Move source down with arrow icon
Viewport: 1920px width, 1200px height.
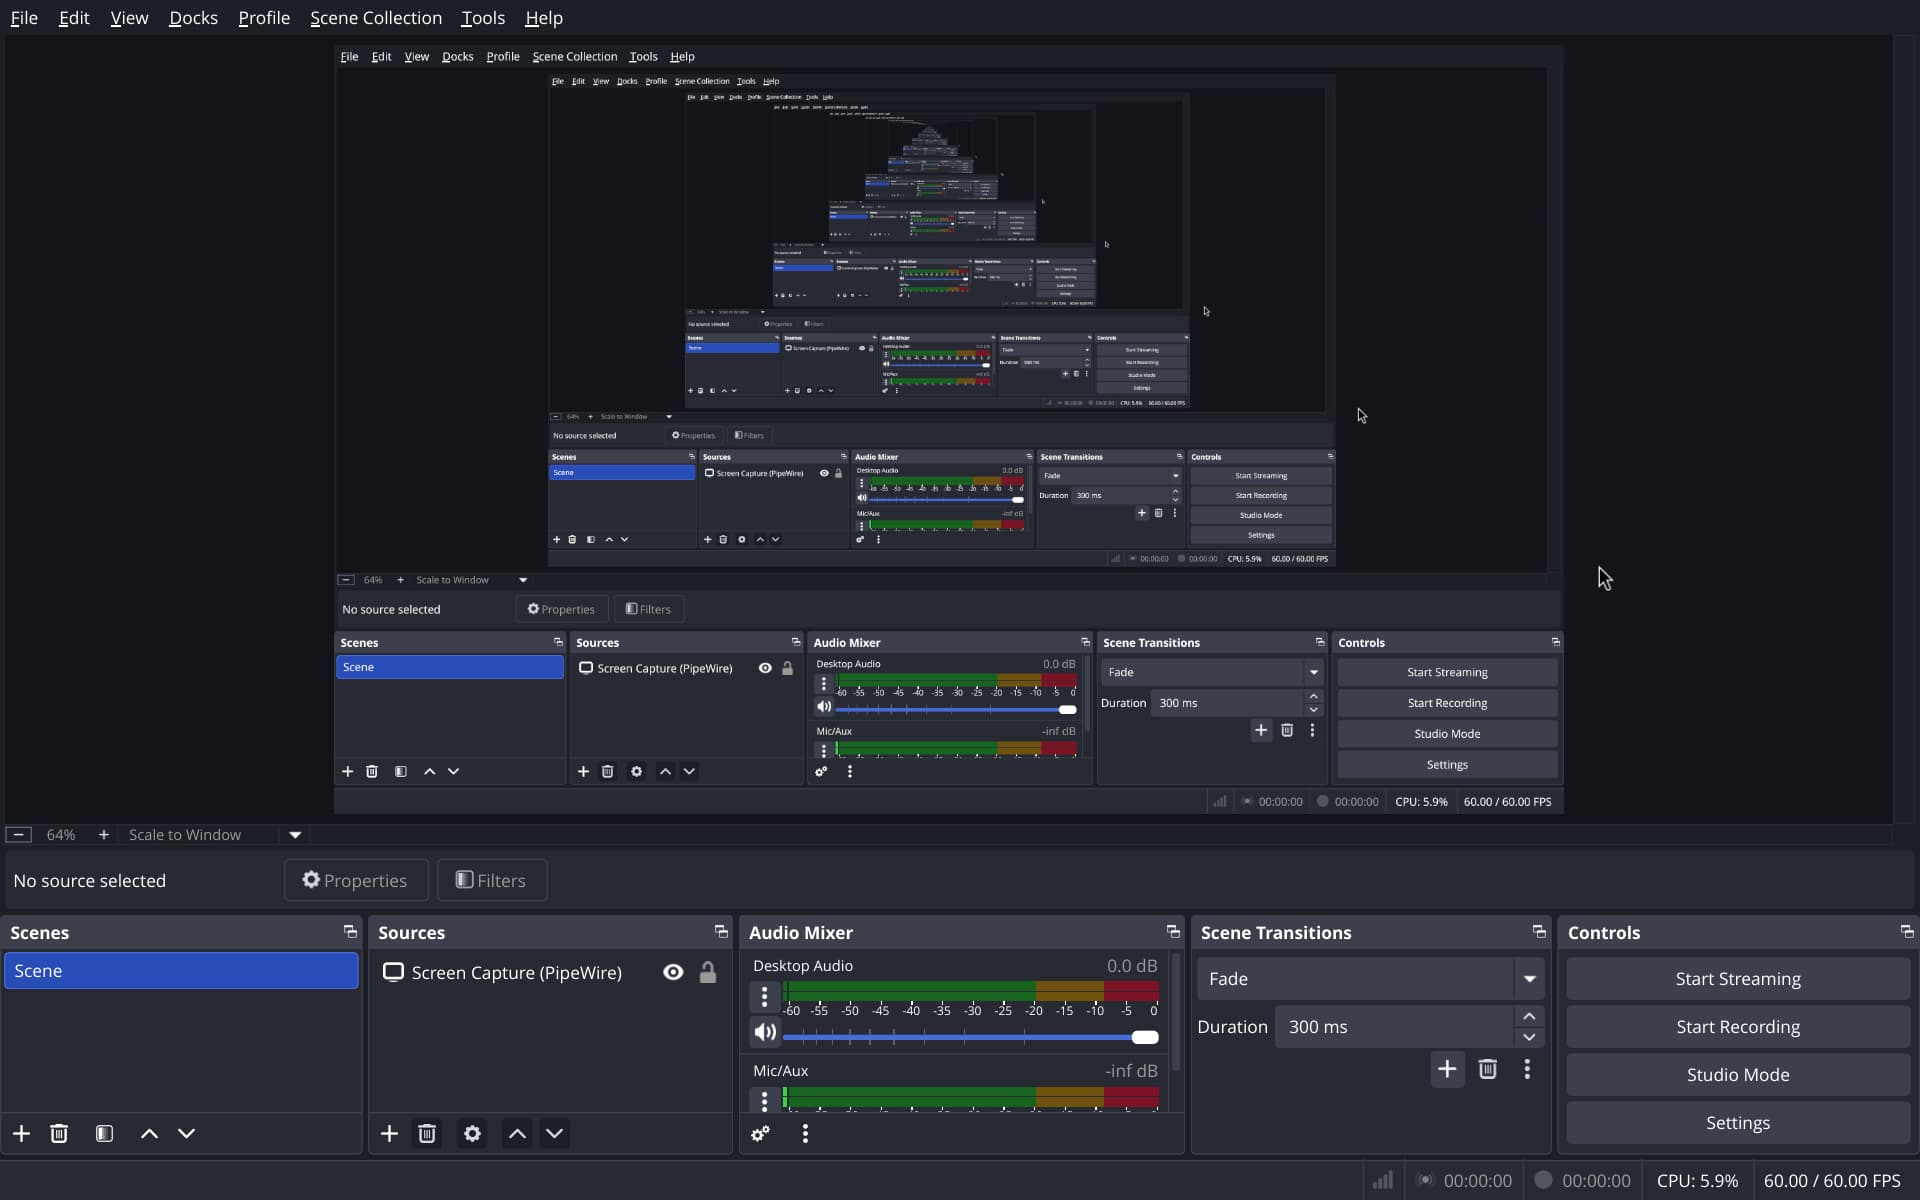554,1133
